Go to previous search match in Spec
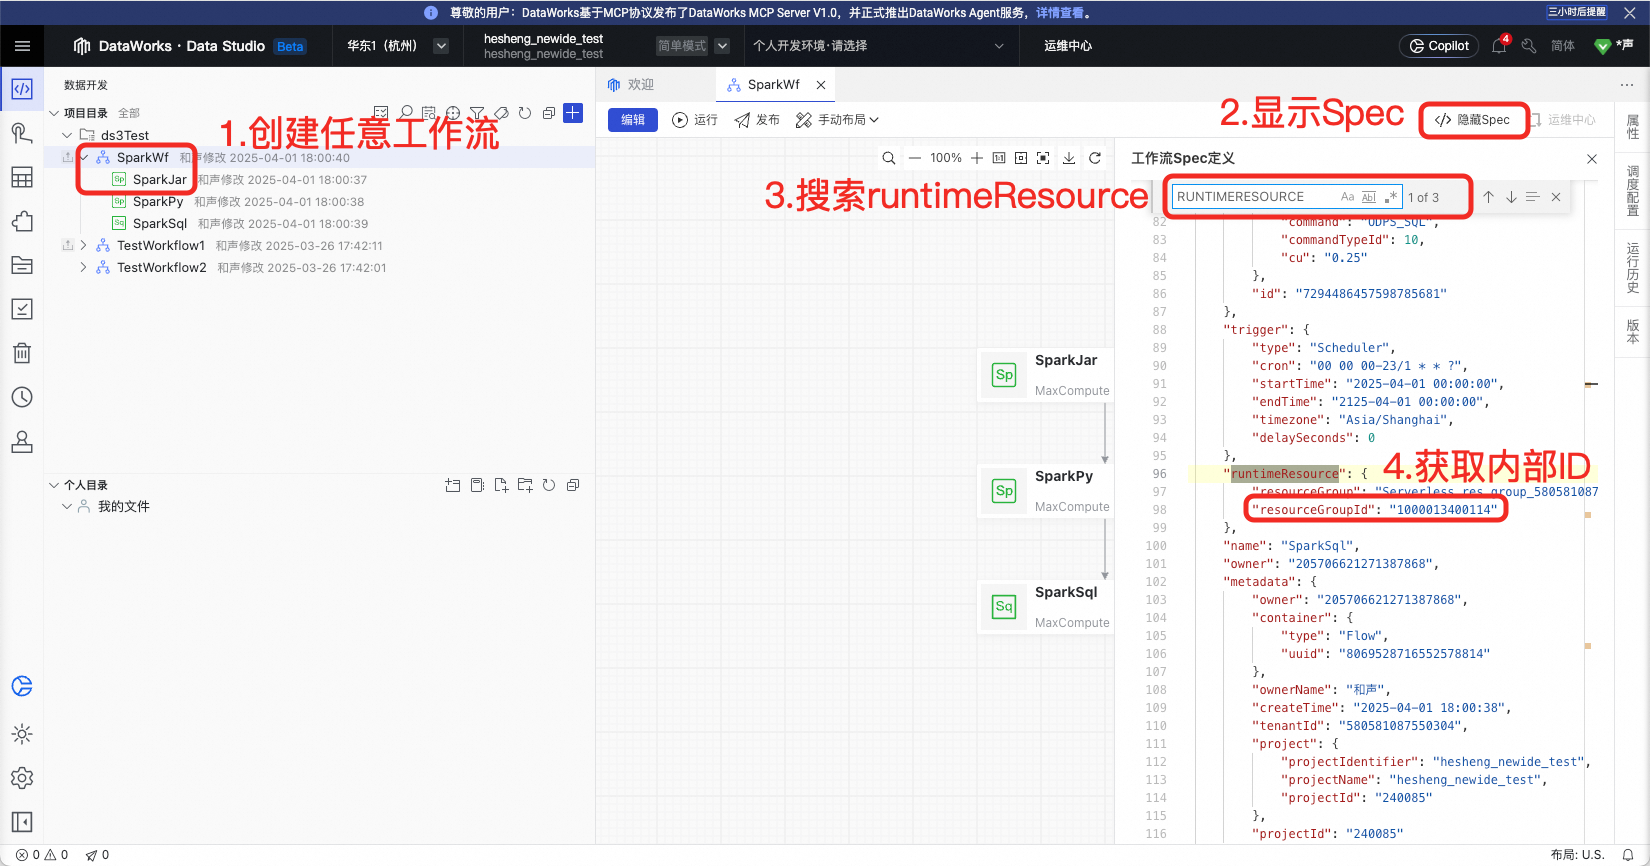The height and width of the screenshot is (866, 1650). (x=1488, y=197)
